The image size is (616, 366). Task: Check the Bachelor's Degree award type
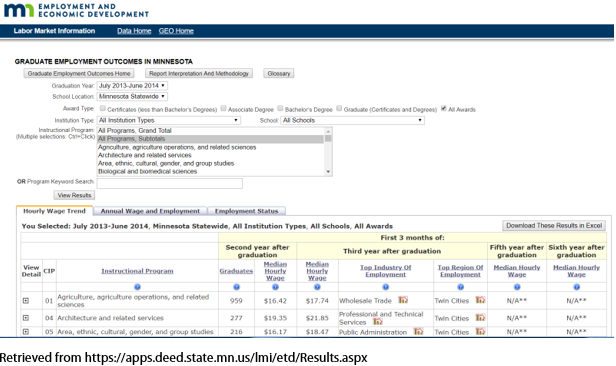pyautogui.click(x=280, y=108)
